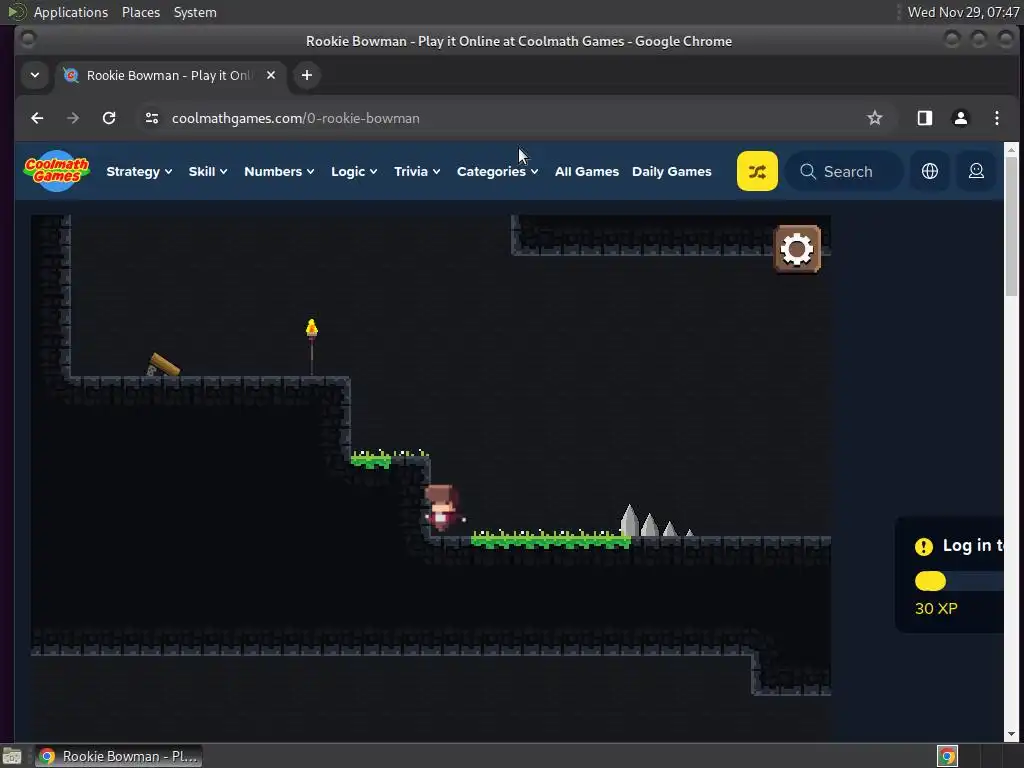The image size is (1024, 768).
Task: Open the tab search dropdown arrow
Action: click(35, 75)
